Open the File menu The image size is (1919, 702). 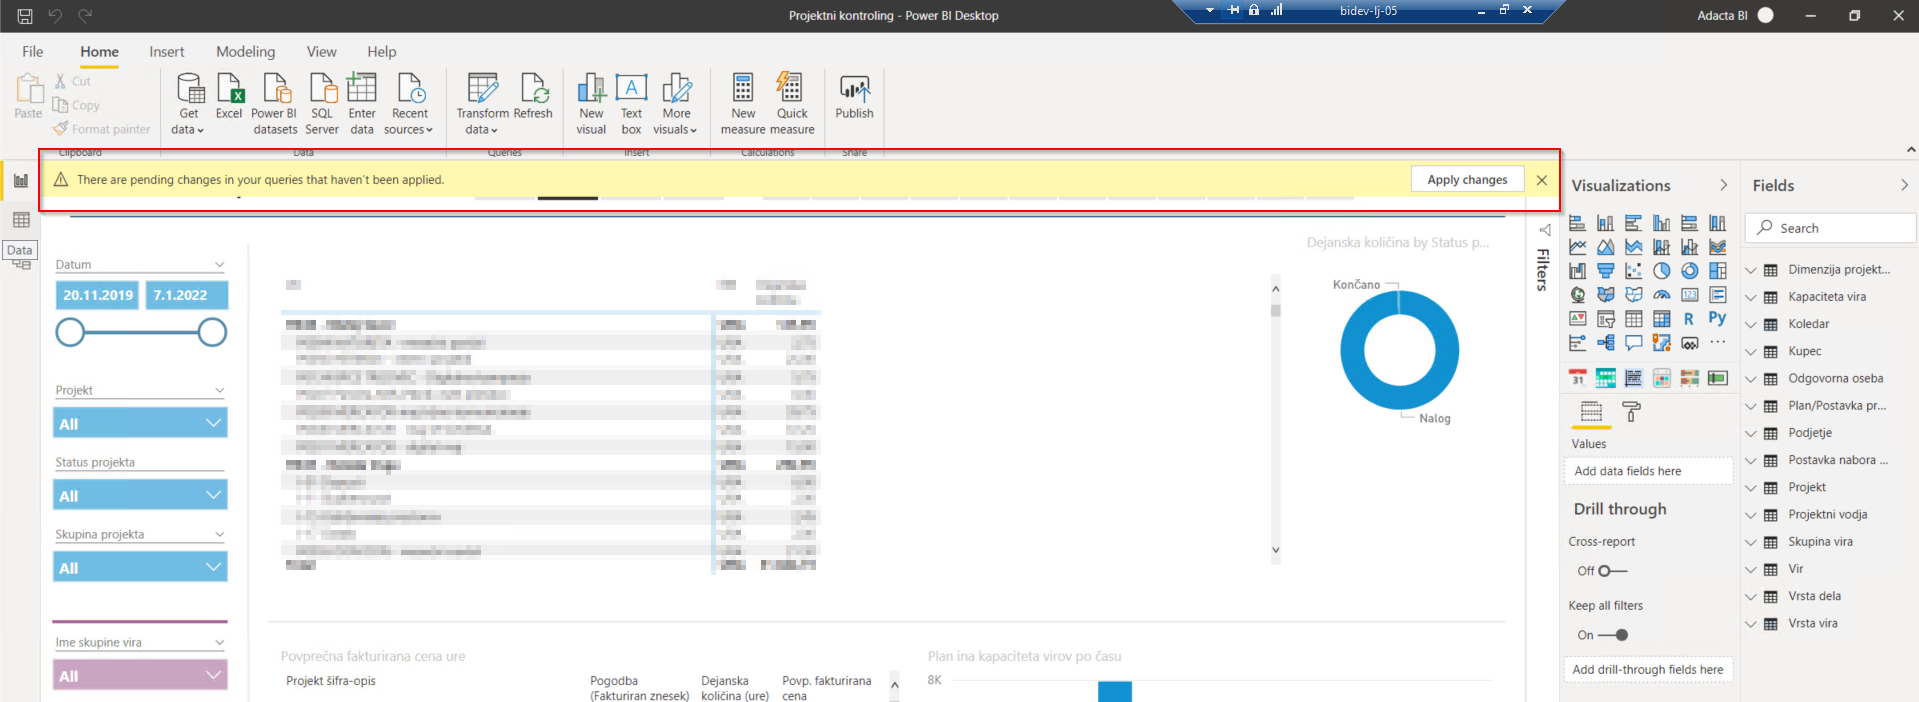[x=33, y=52]
